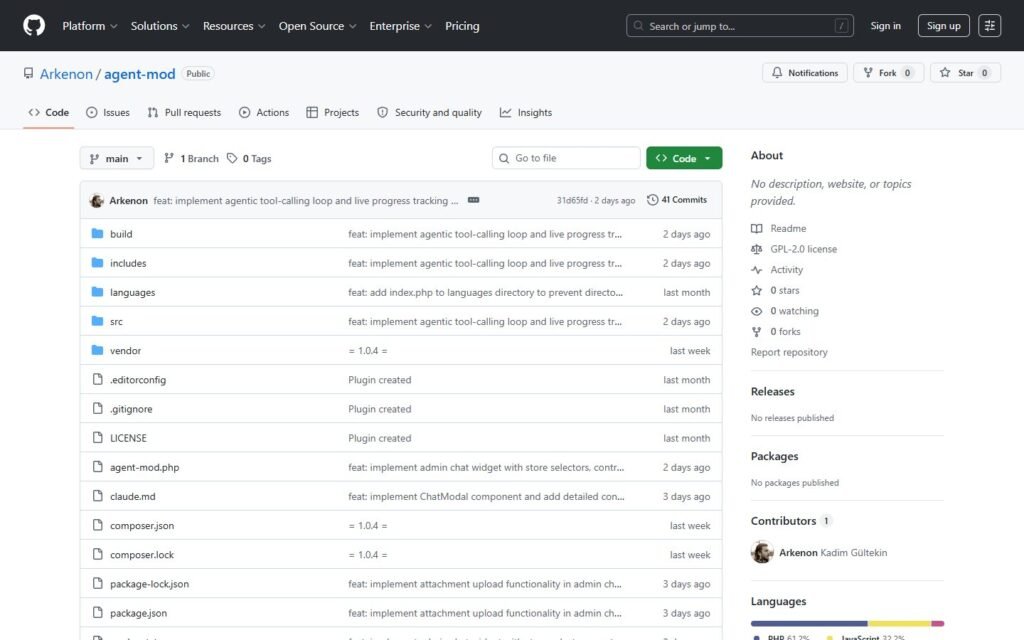
Task: Click the scales icon beside GPL-2.0 license
Action: pos(756,249)
